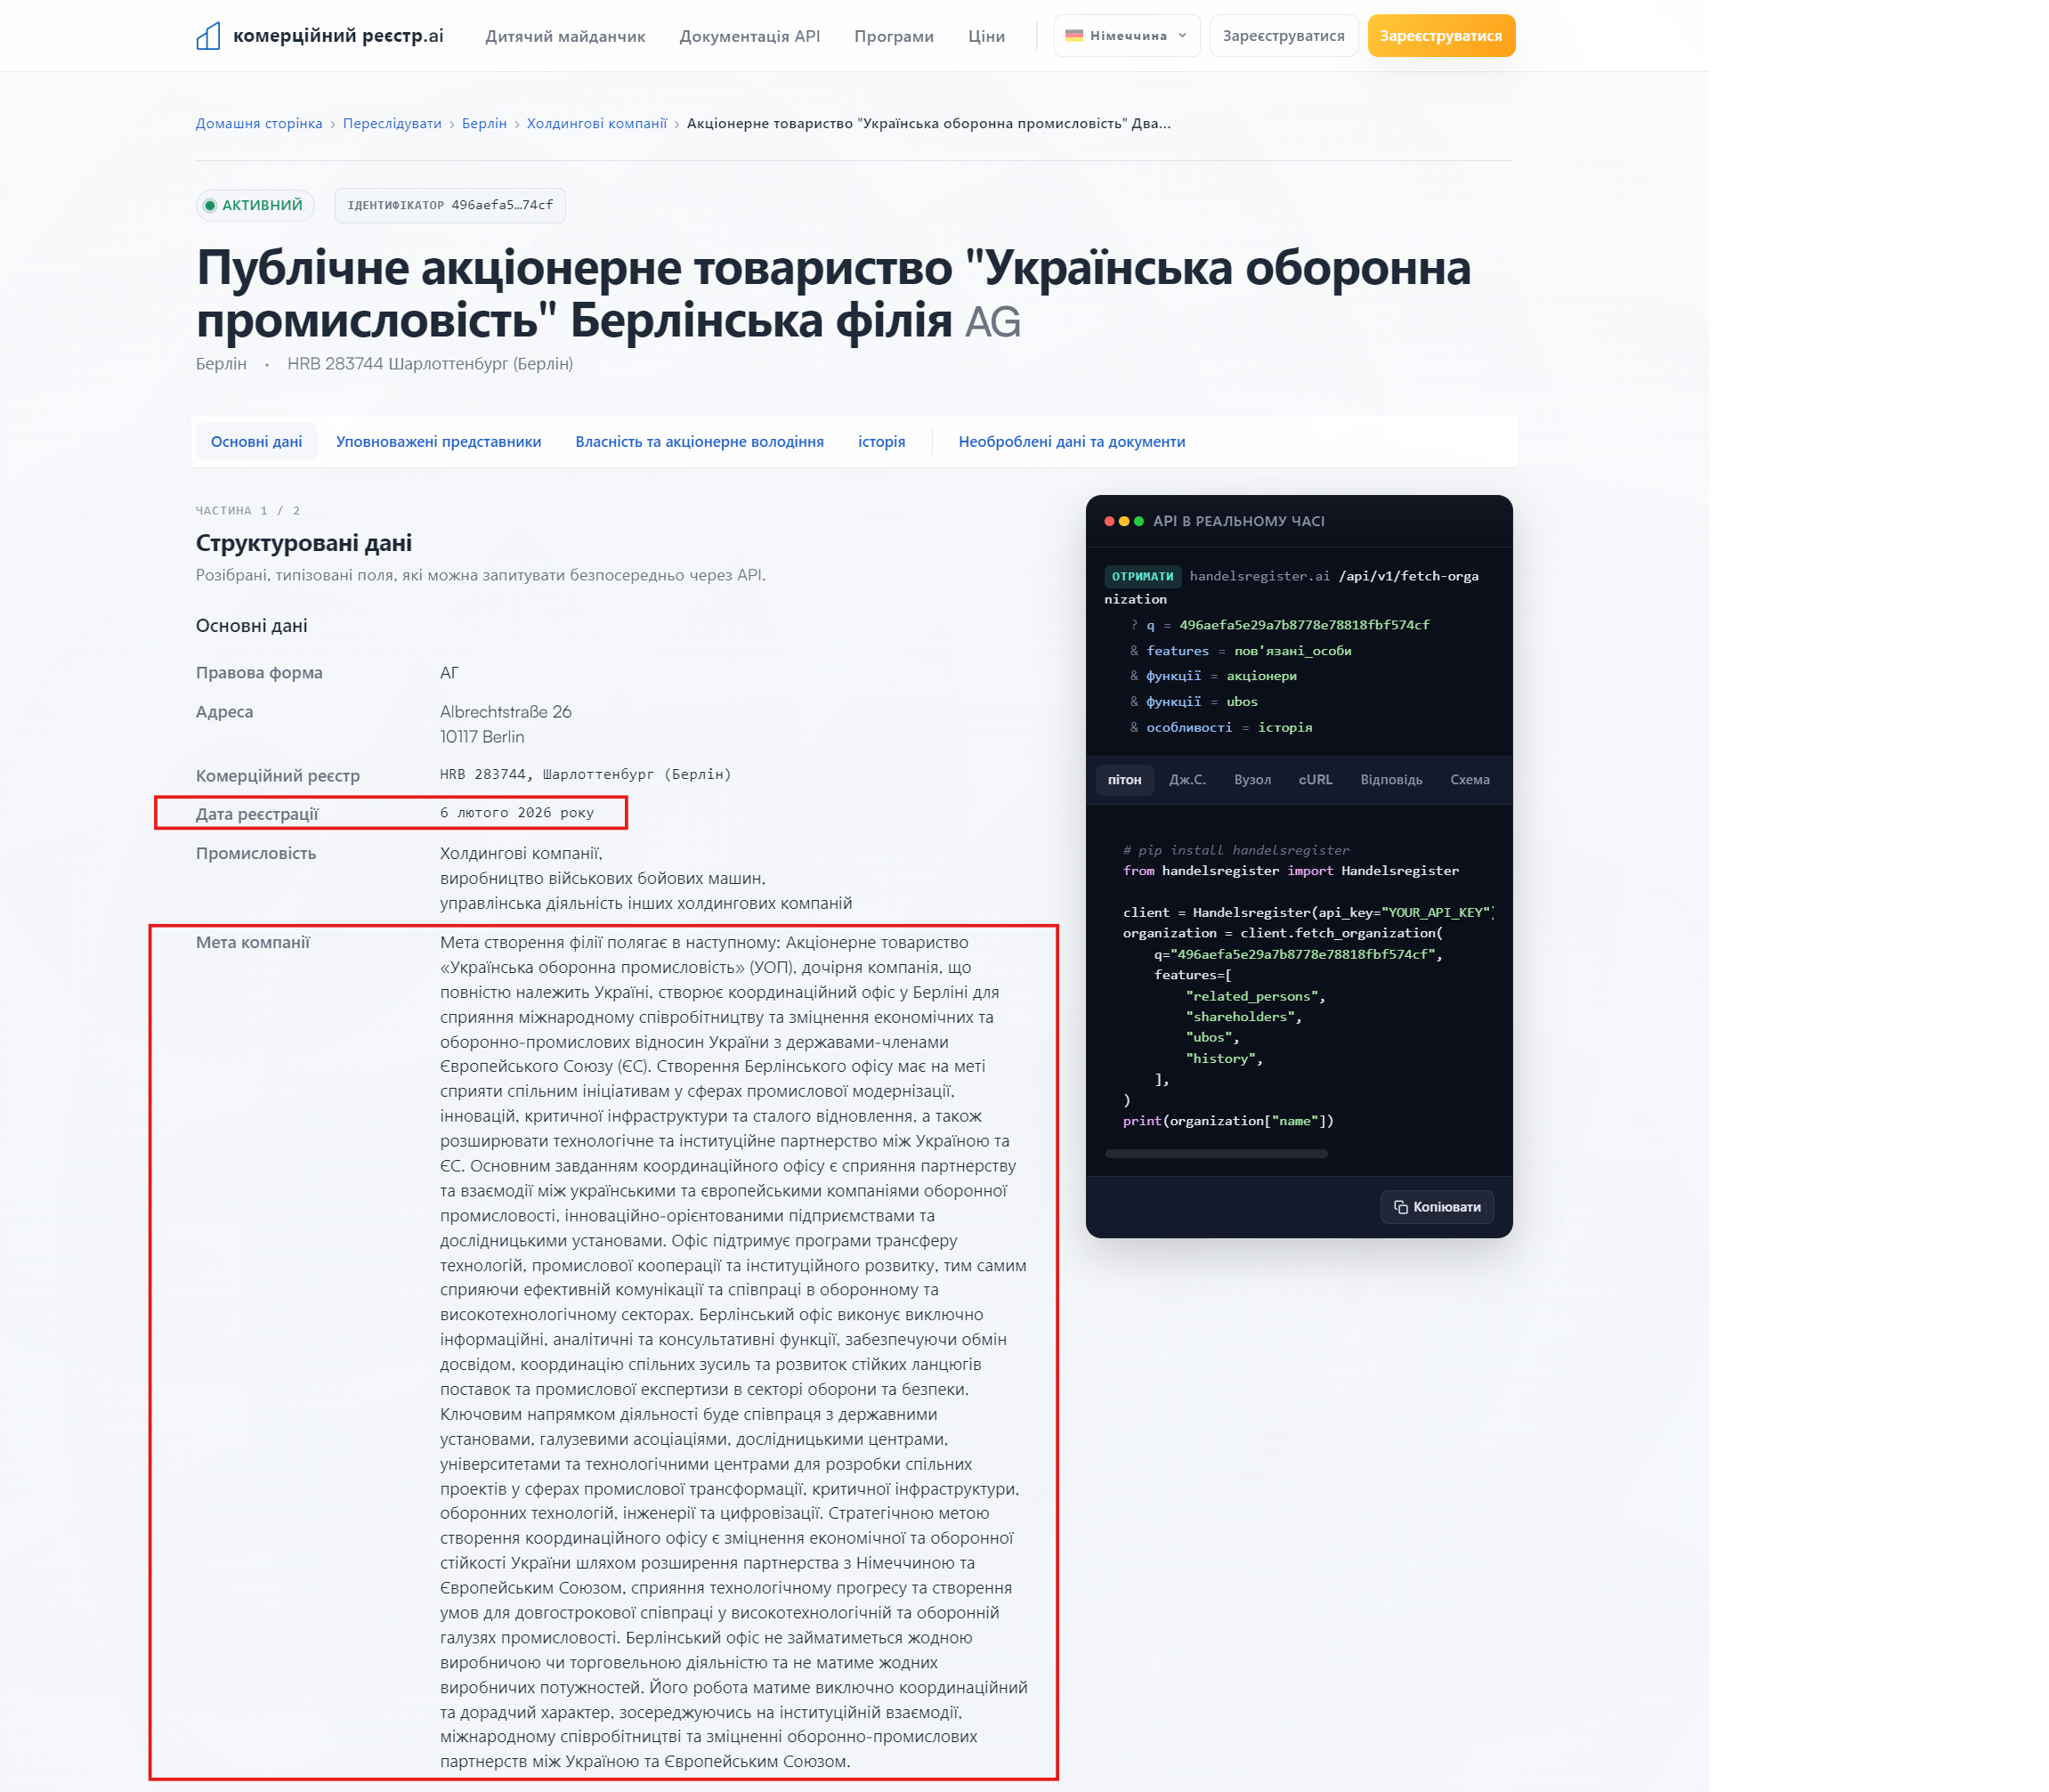This screenshot has width=2049, height=1792.
Task: Click the Правова форма value АГ
Action: (449, 672)
